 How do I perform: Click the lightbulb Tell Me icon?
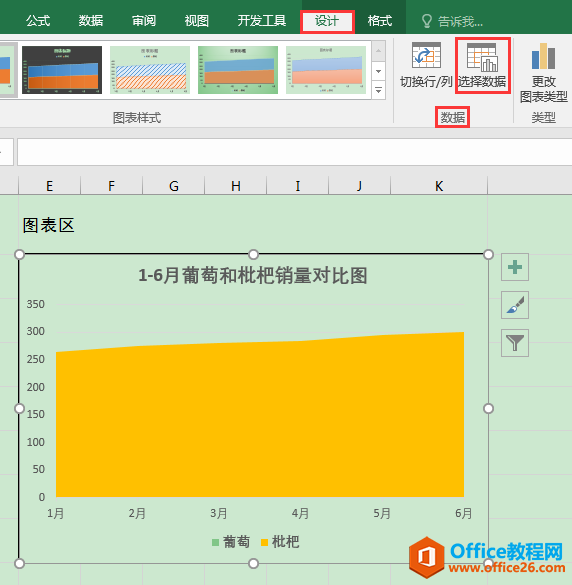point(426,22)
